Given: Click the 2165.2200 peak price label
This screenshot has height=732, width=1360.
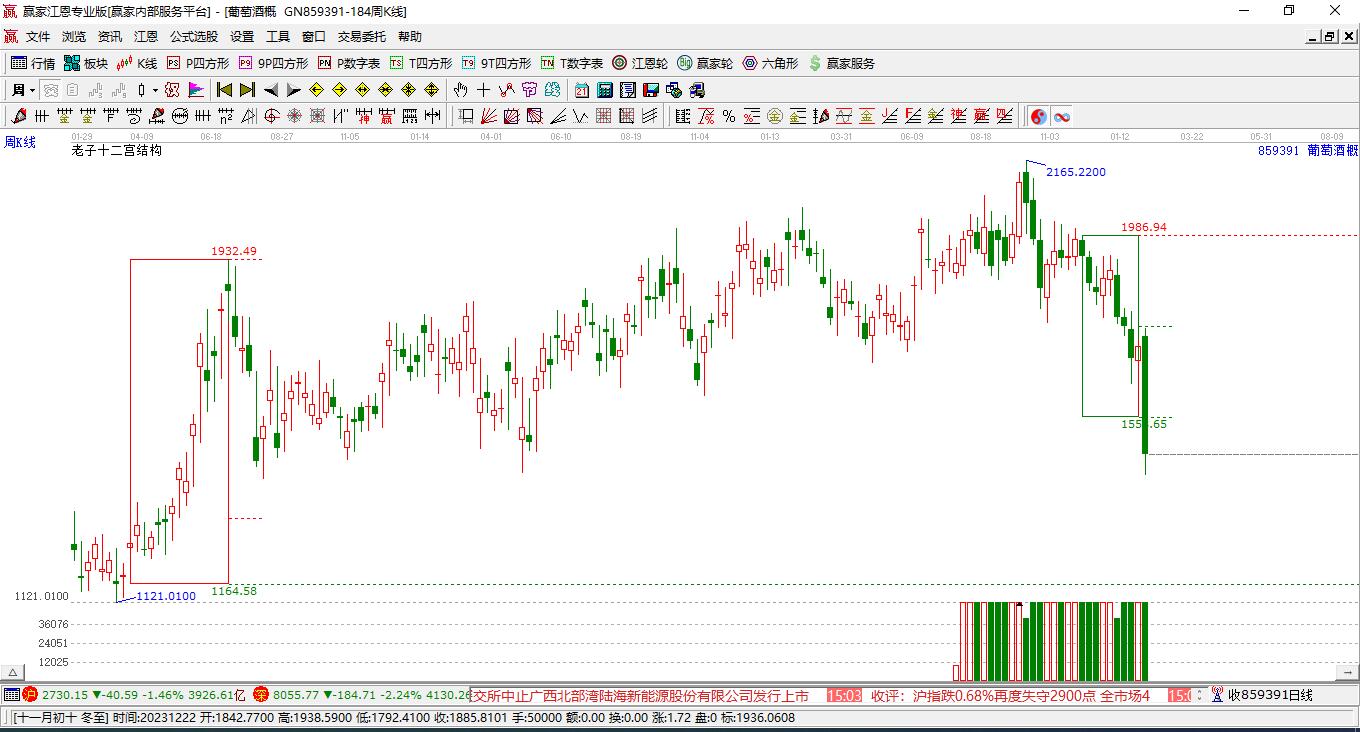Looking at the screenshot, I should (x=1076, y=172).
